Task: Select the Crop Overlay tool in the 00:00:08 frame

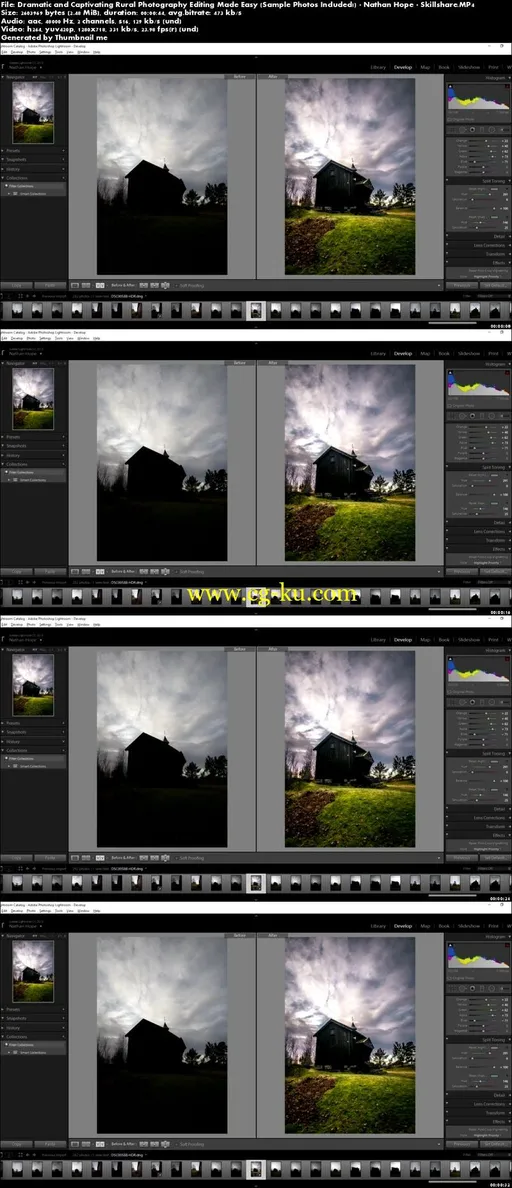Action: 452,130
